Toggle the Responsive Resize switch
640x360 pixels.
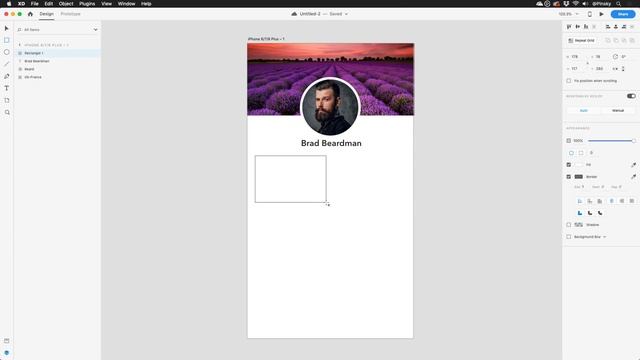point(631,96)
